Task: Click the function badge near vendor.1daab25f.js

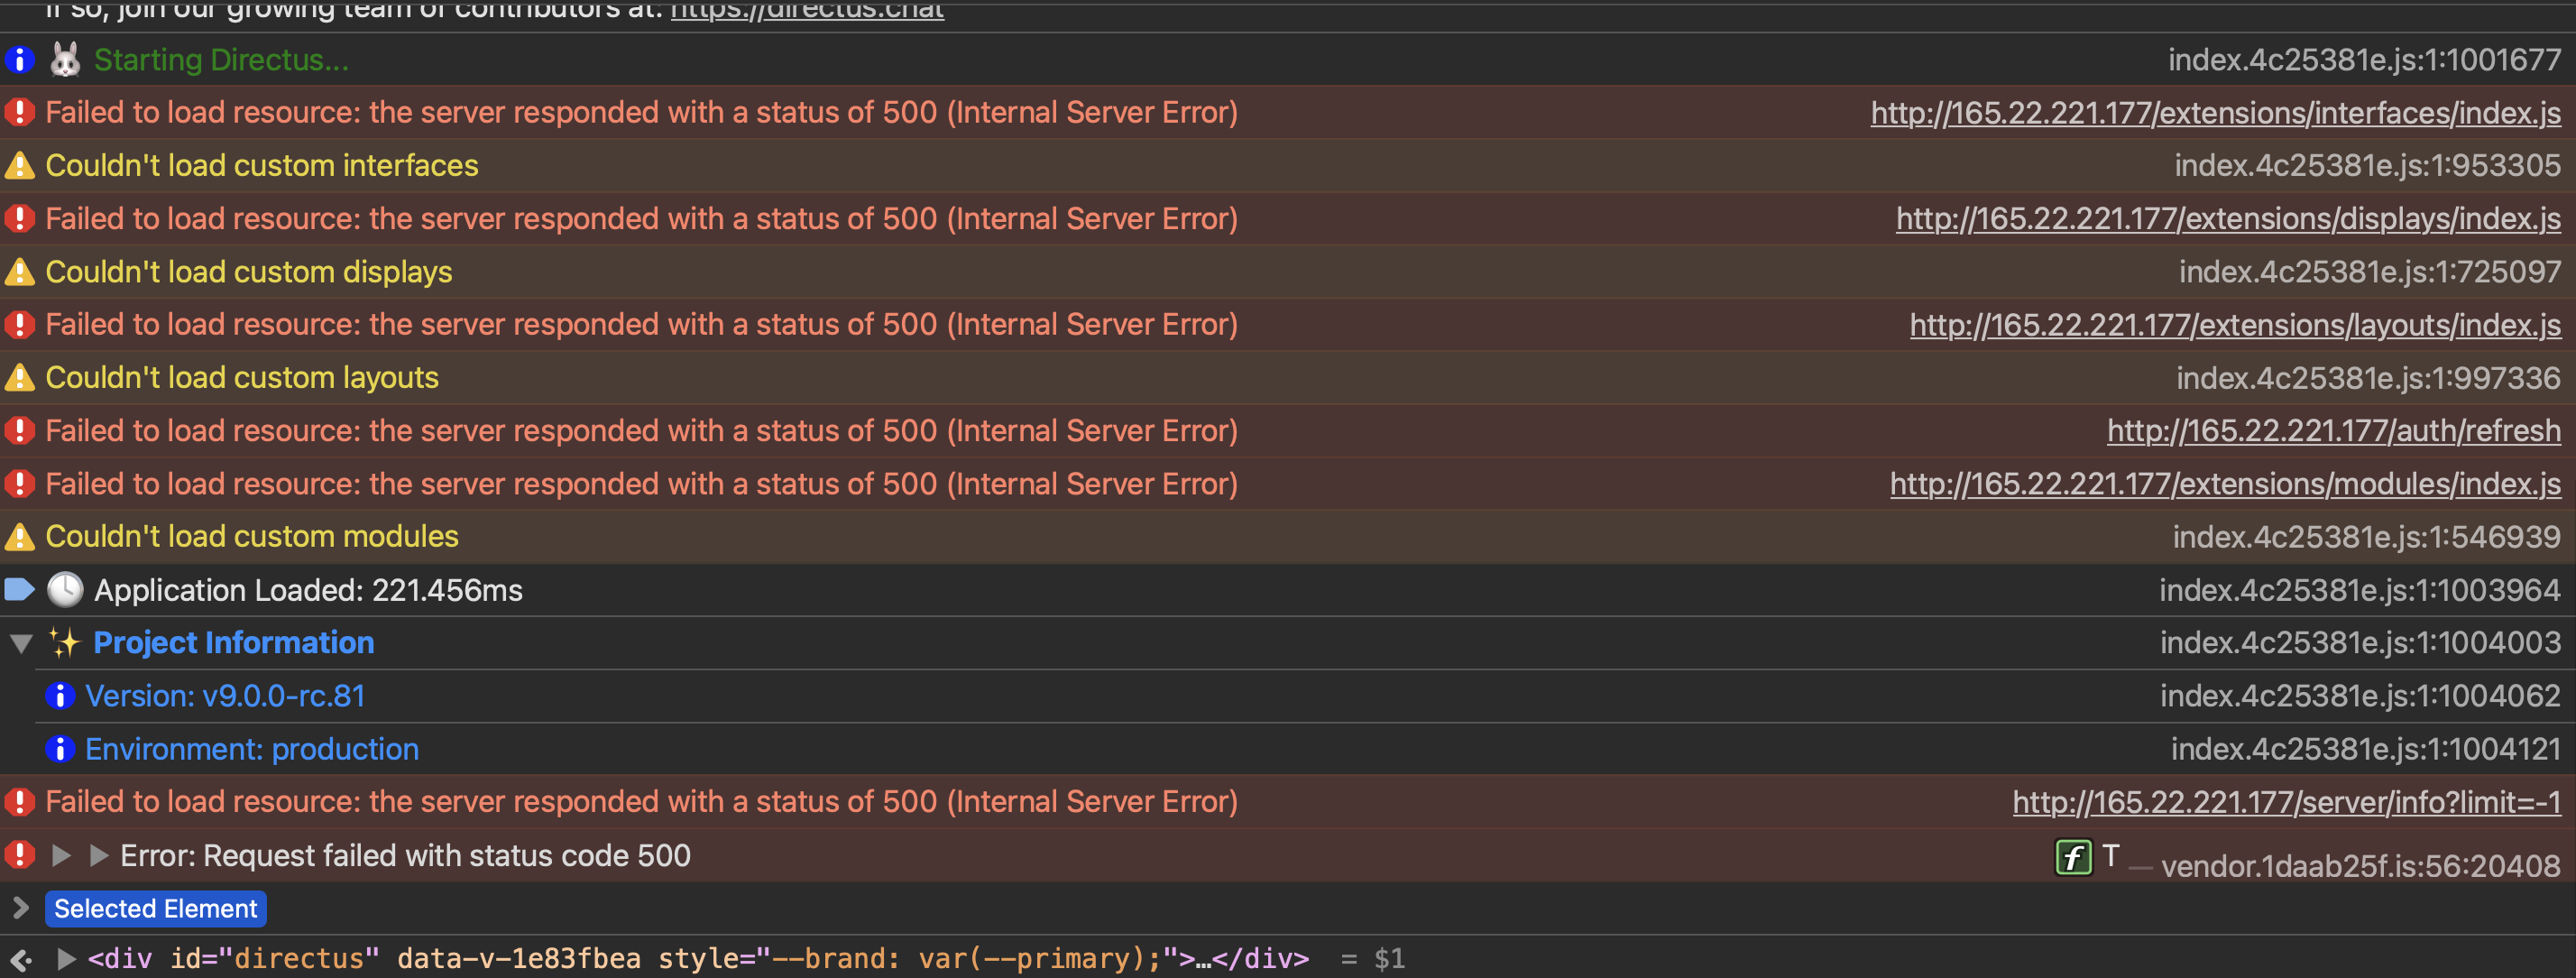Action: tap(2073, 857)
